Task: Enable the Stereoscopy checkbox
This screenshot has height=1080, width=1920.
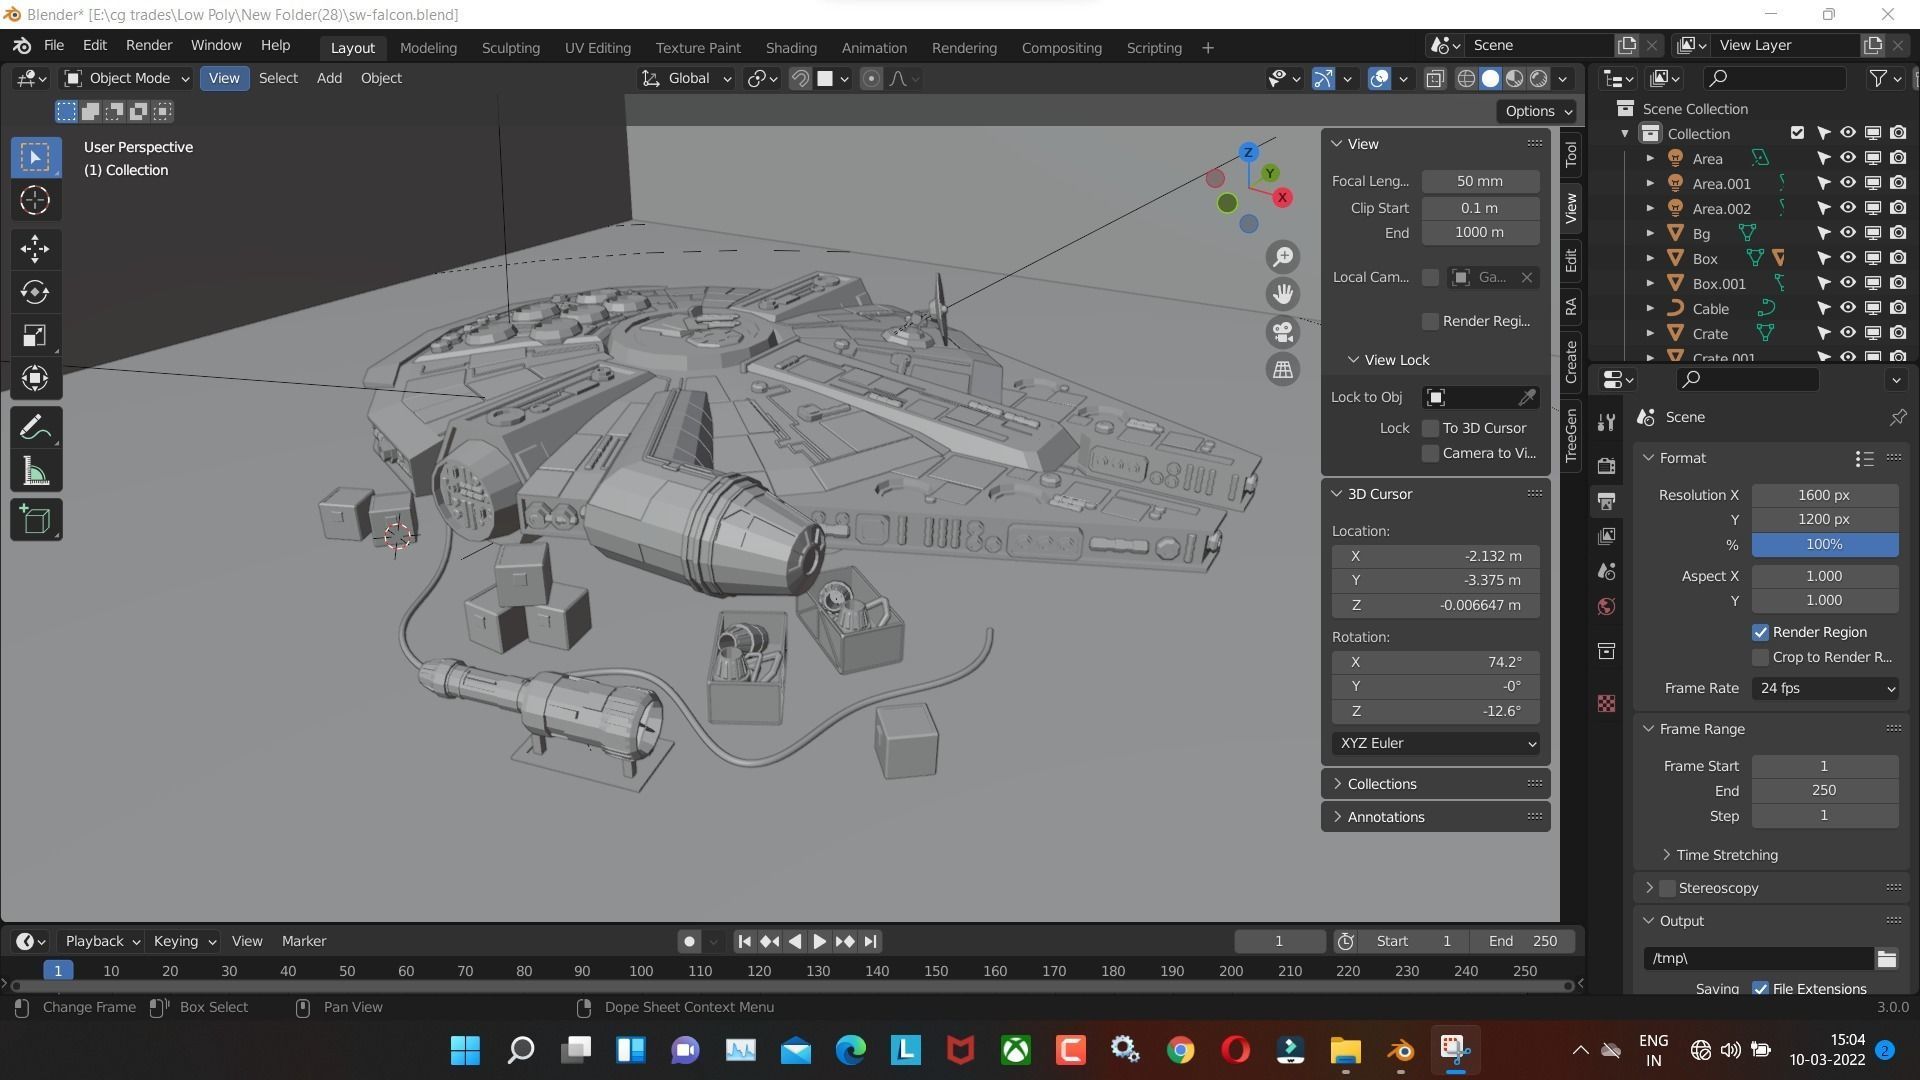Action: (1667, 888)
